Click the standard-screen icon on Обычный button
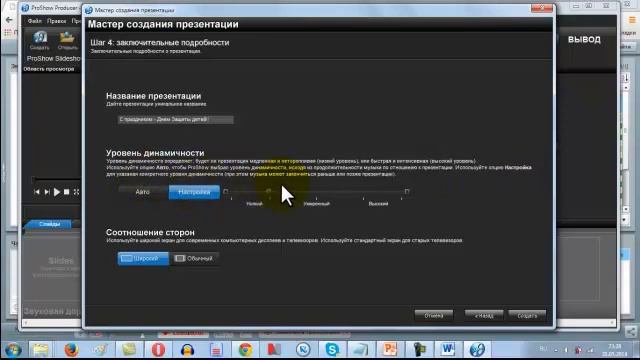640x360 pixels. [180, 258]
